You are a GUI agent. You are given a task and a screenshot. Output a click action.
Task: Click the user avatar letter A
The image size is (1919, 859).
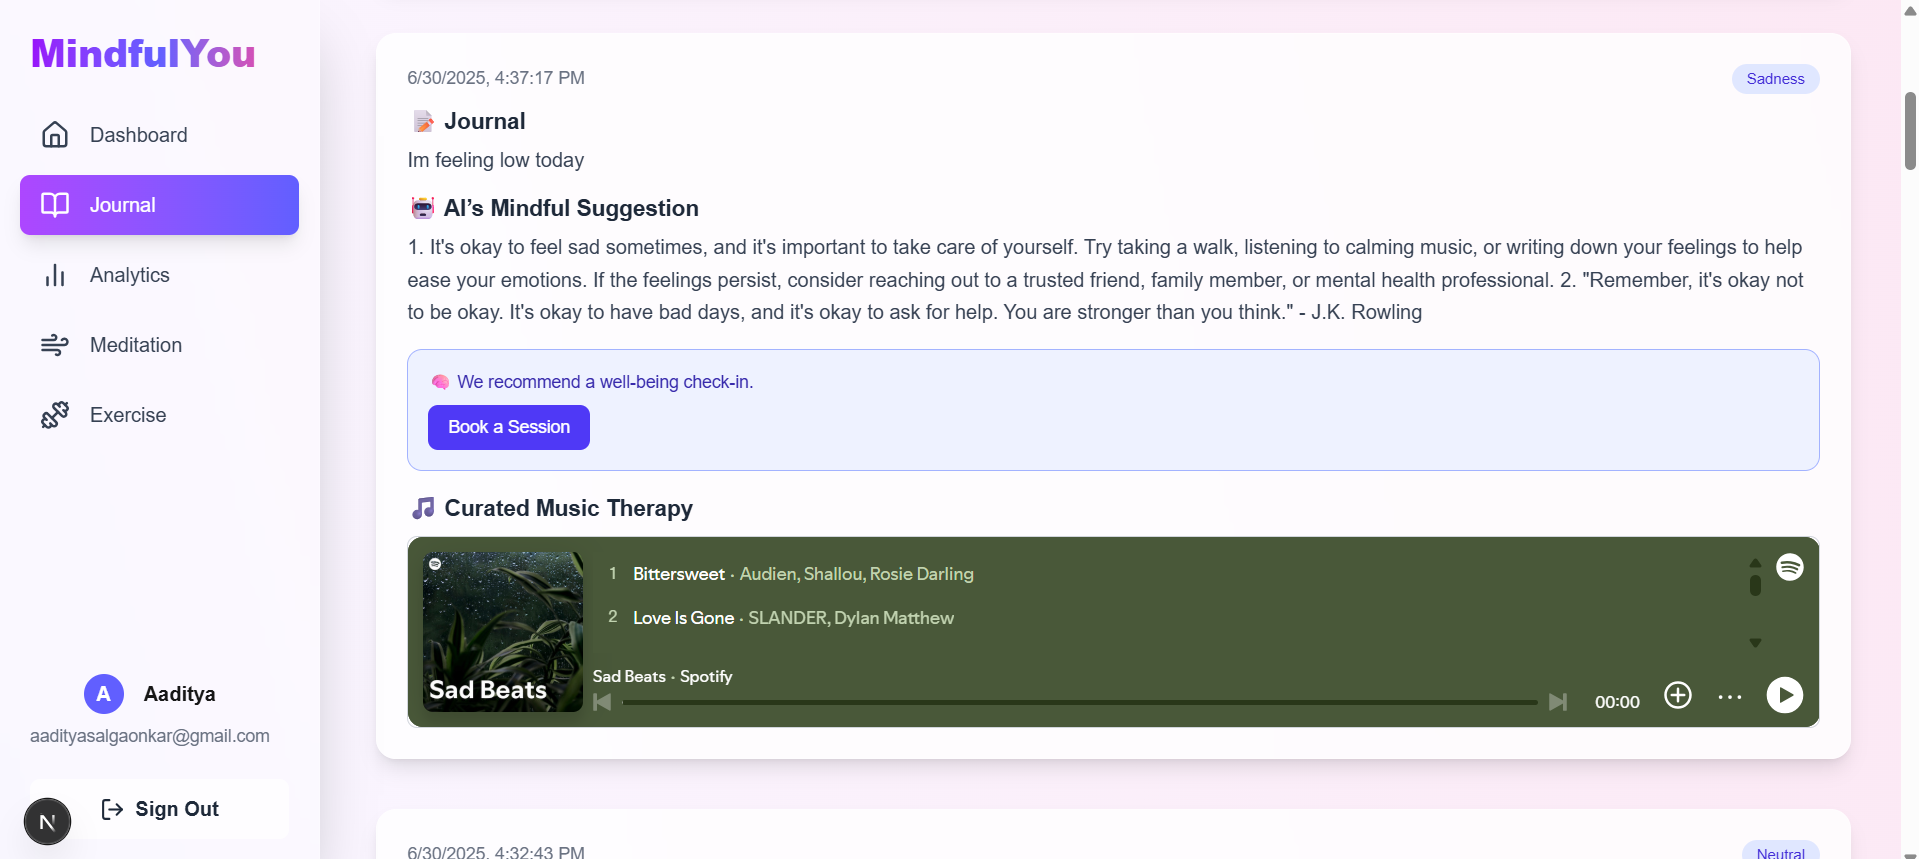104,694
